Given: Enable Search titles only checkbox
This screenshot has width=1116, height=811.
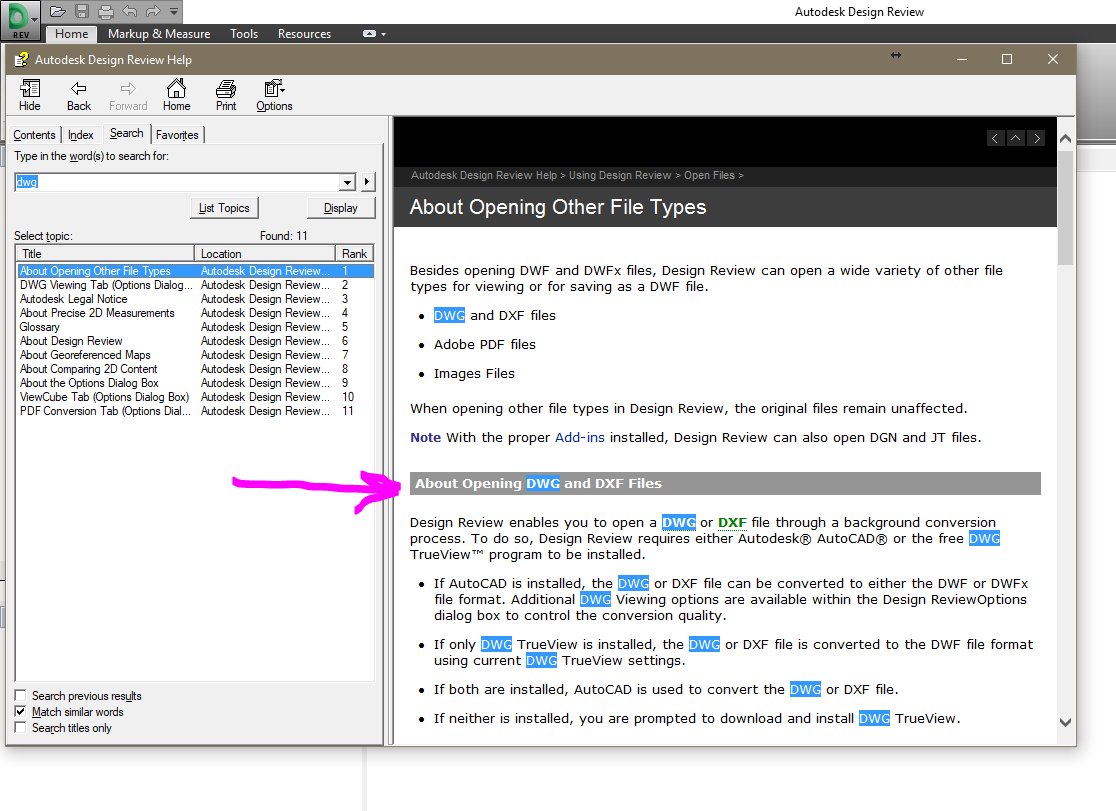Looking at the screenshot, I should (x=21, y=728).
